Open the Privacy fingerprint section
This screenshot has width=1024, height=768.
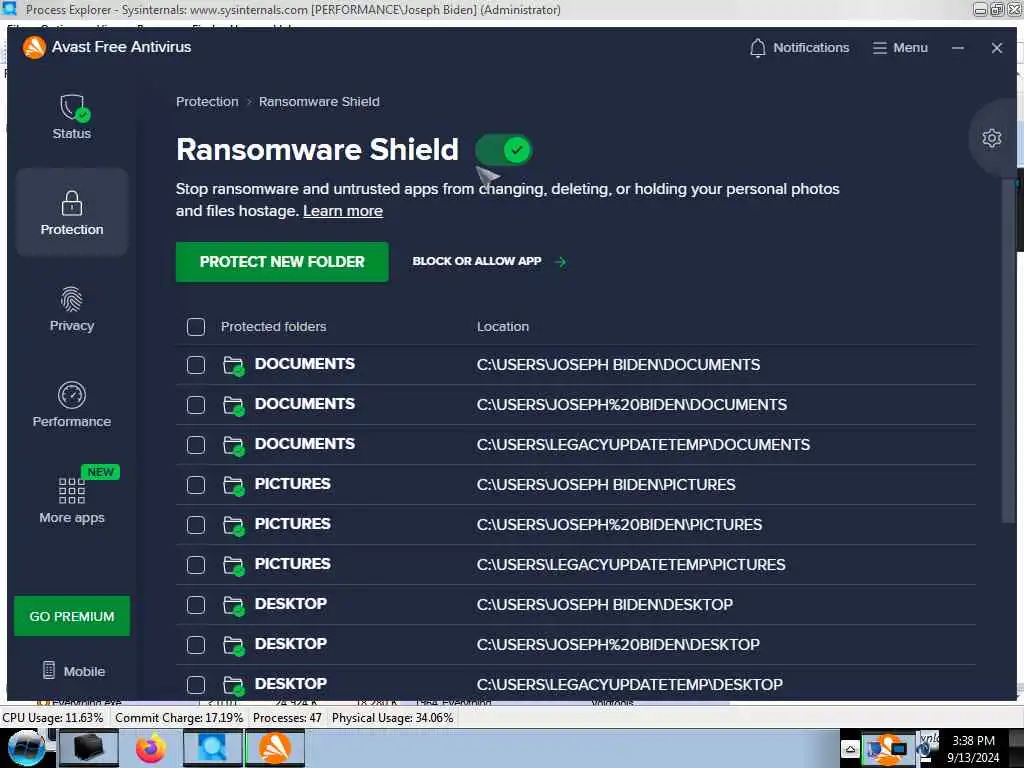pyautogui.click(x=72, y=309)
